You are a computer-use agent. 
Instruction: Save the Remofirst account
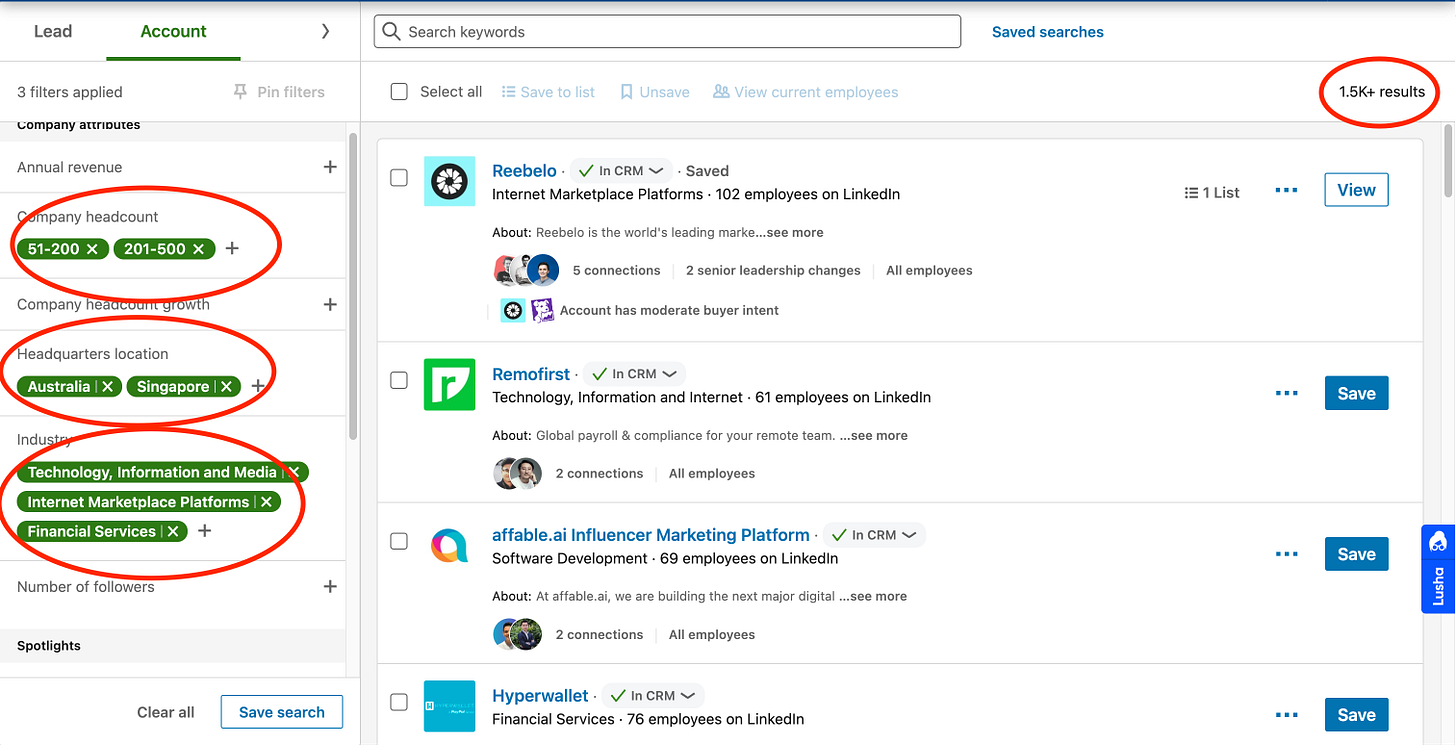pos(1356,394)
